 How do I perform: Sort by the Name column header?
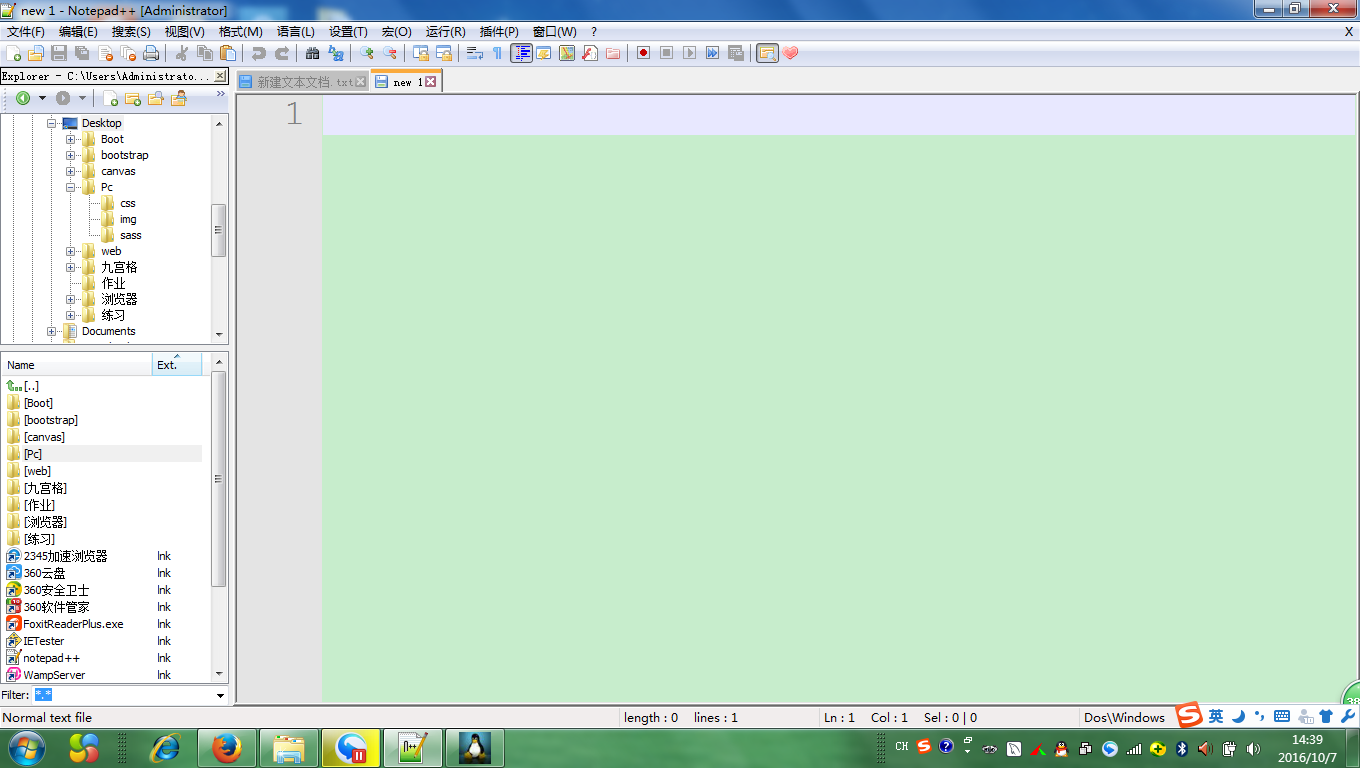coord(76,364)
